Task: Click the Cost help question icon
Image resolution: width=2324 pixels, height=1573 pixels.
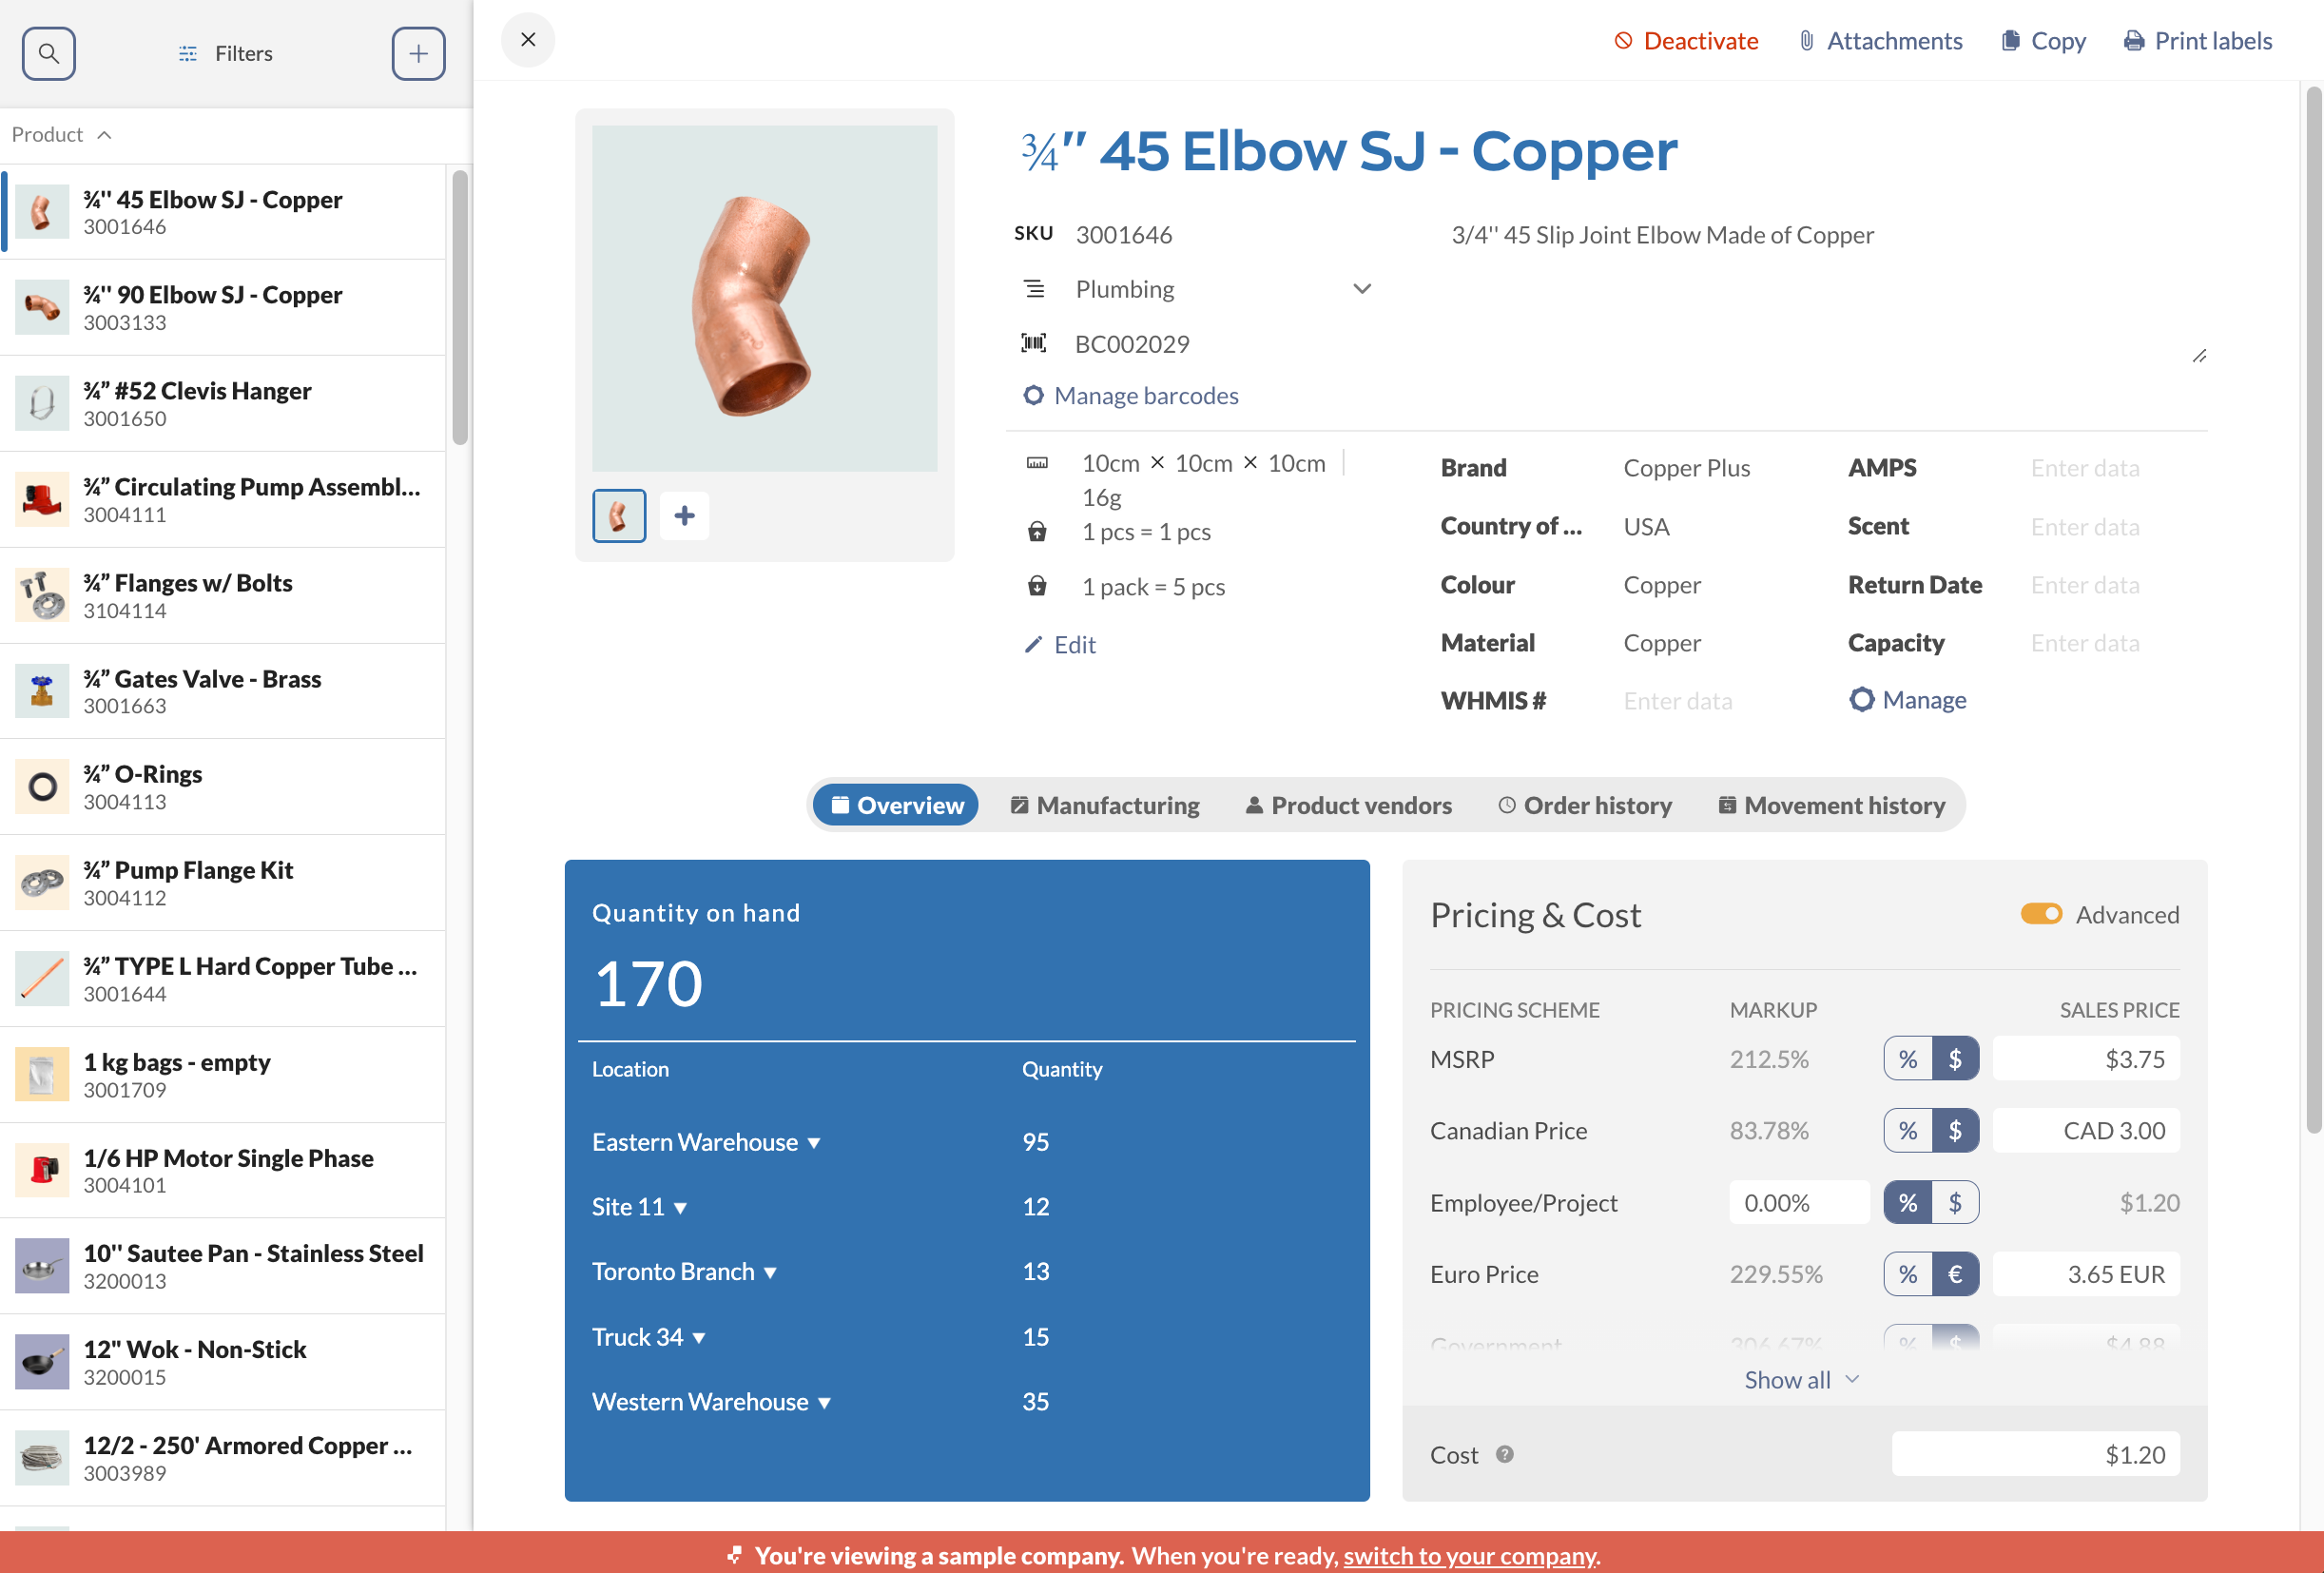Action: tap(1504, 1454)
